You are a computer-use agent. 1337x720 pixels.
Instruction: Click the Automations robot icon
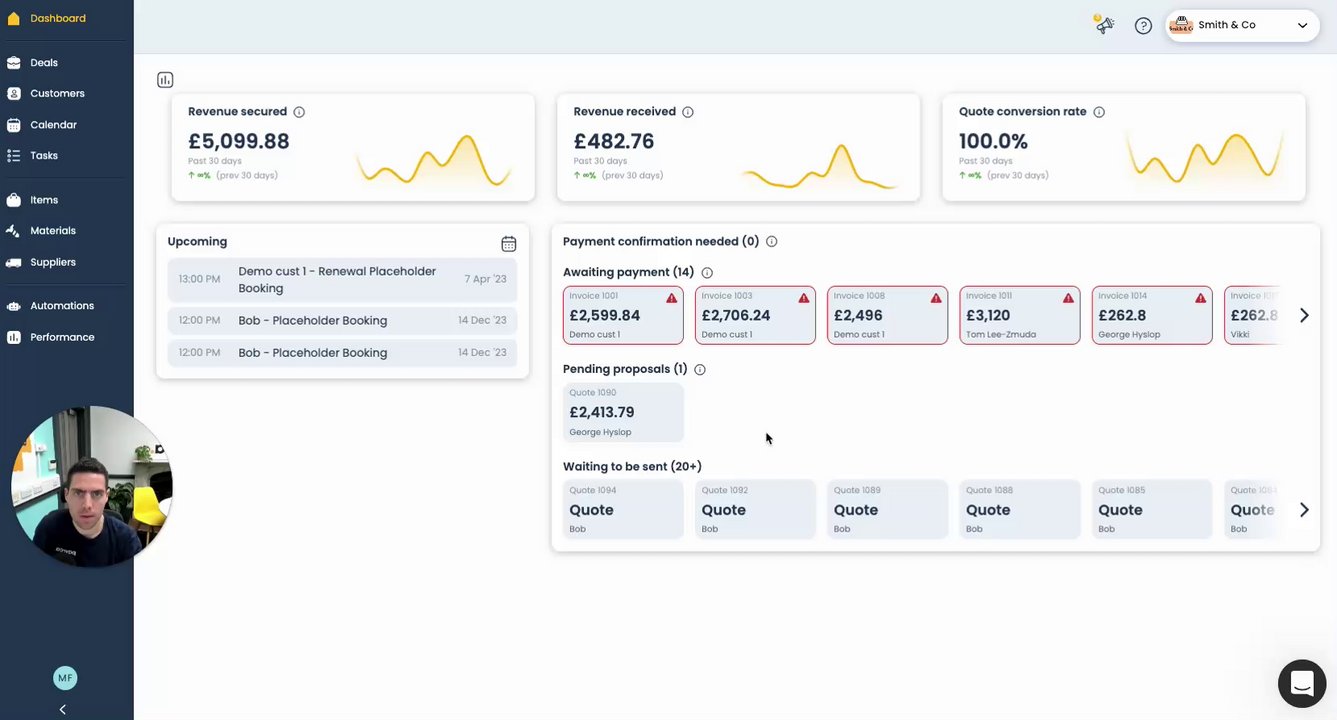pos(14,306)
